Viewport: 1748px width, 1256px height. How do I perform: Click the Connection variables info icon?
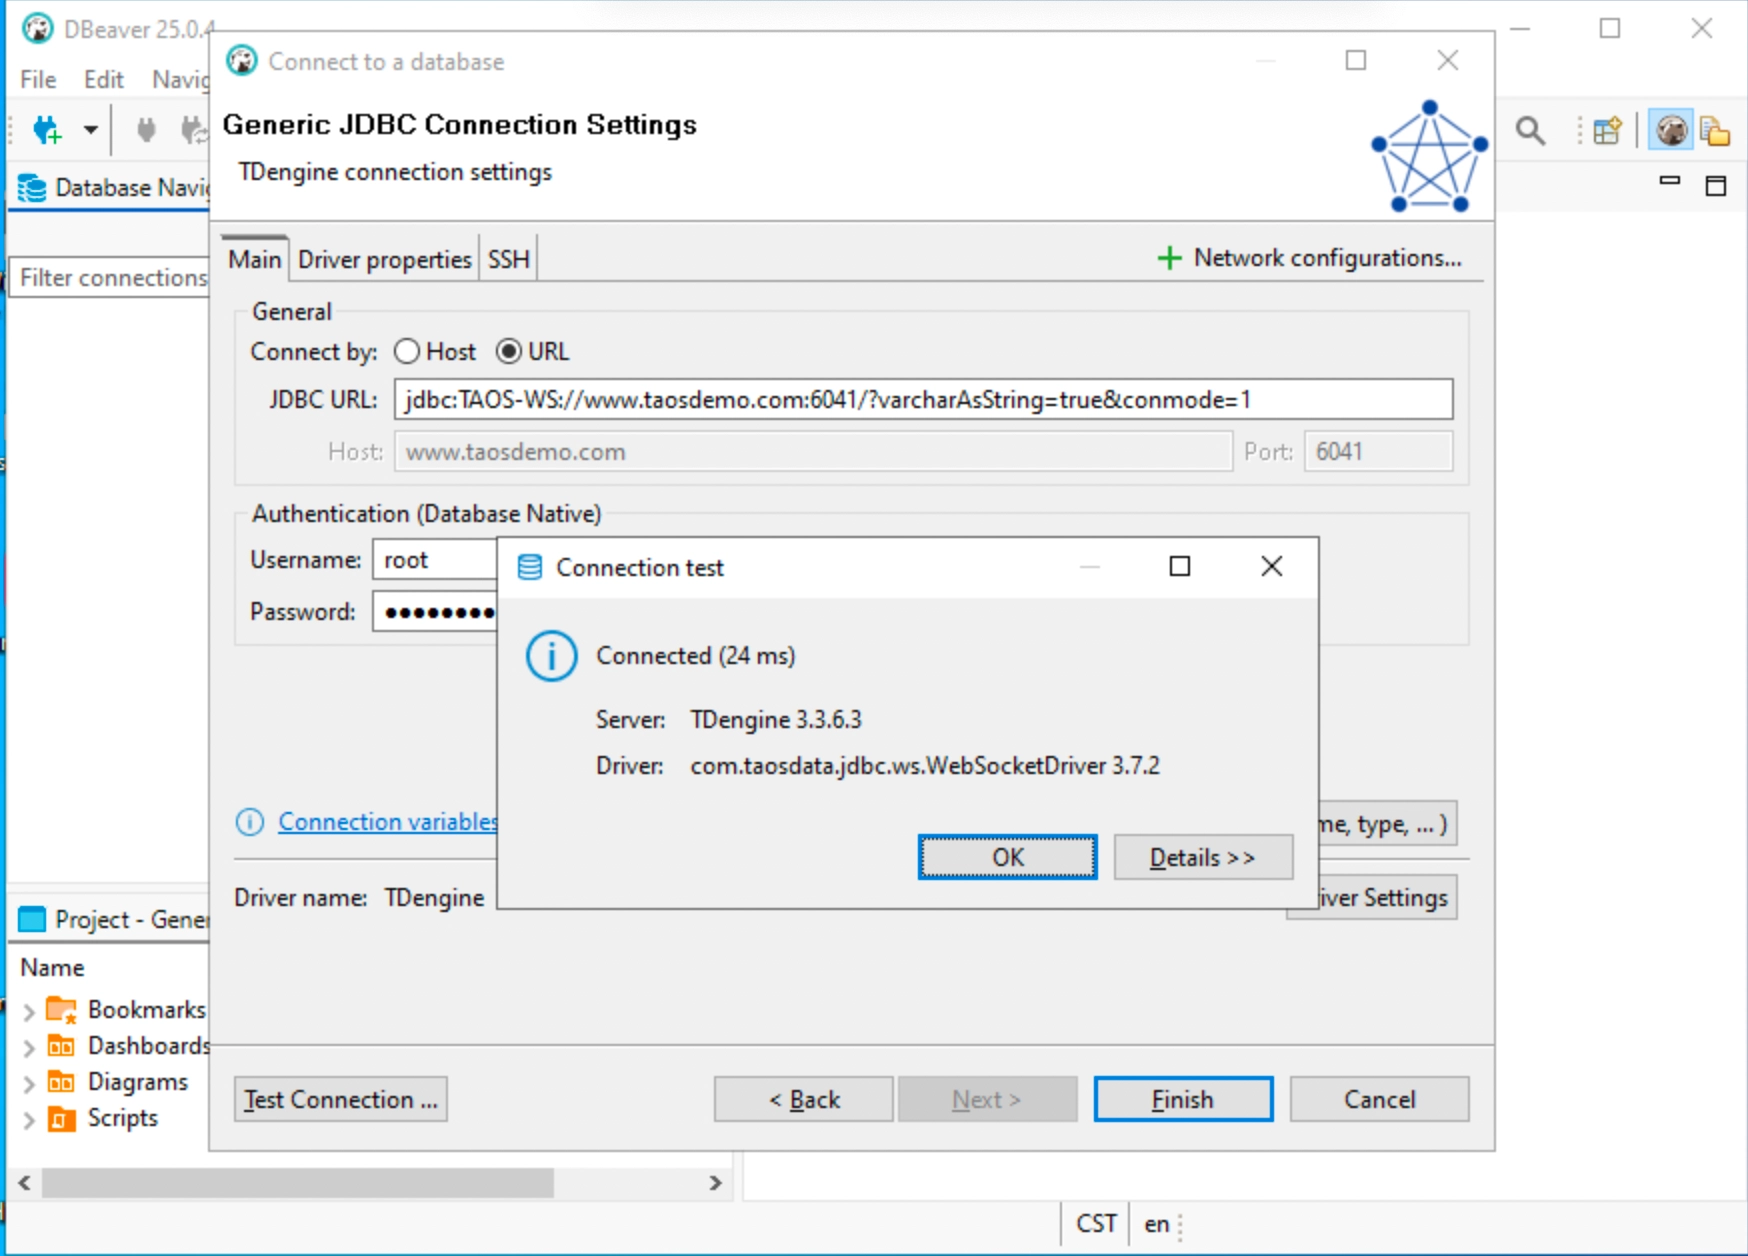[249, 822]
